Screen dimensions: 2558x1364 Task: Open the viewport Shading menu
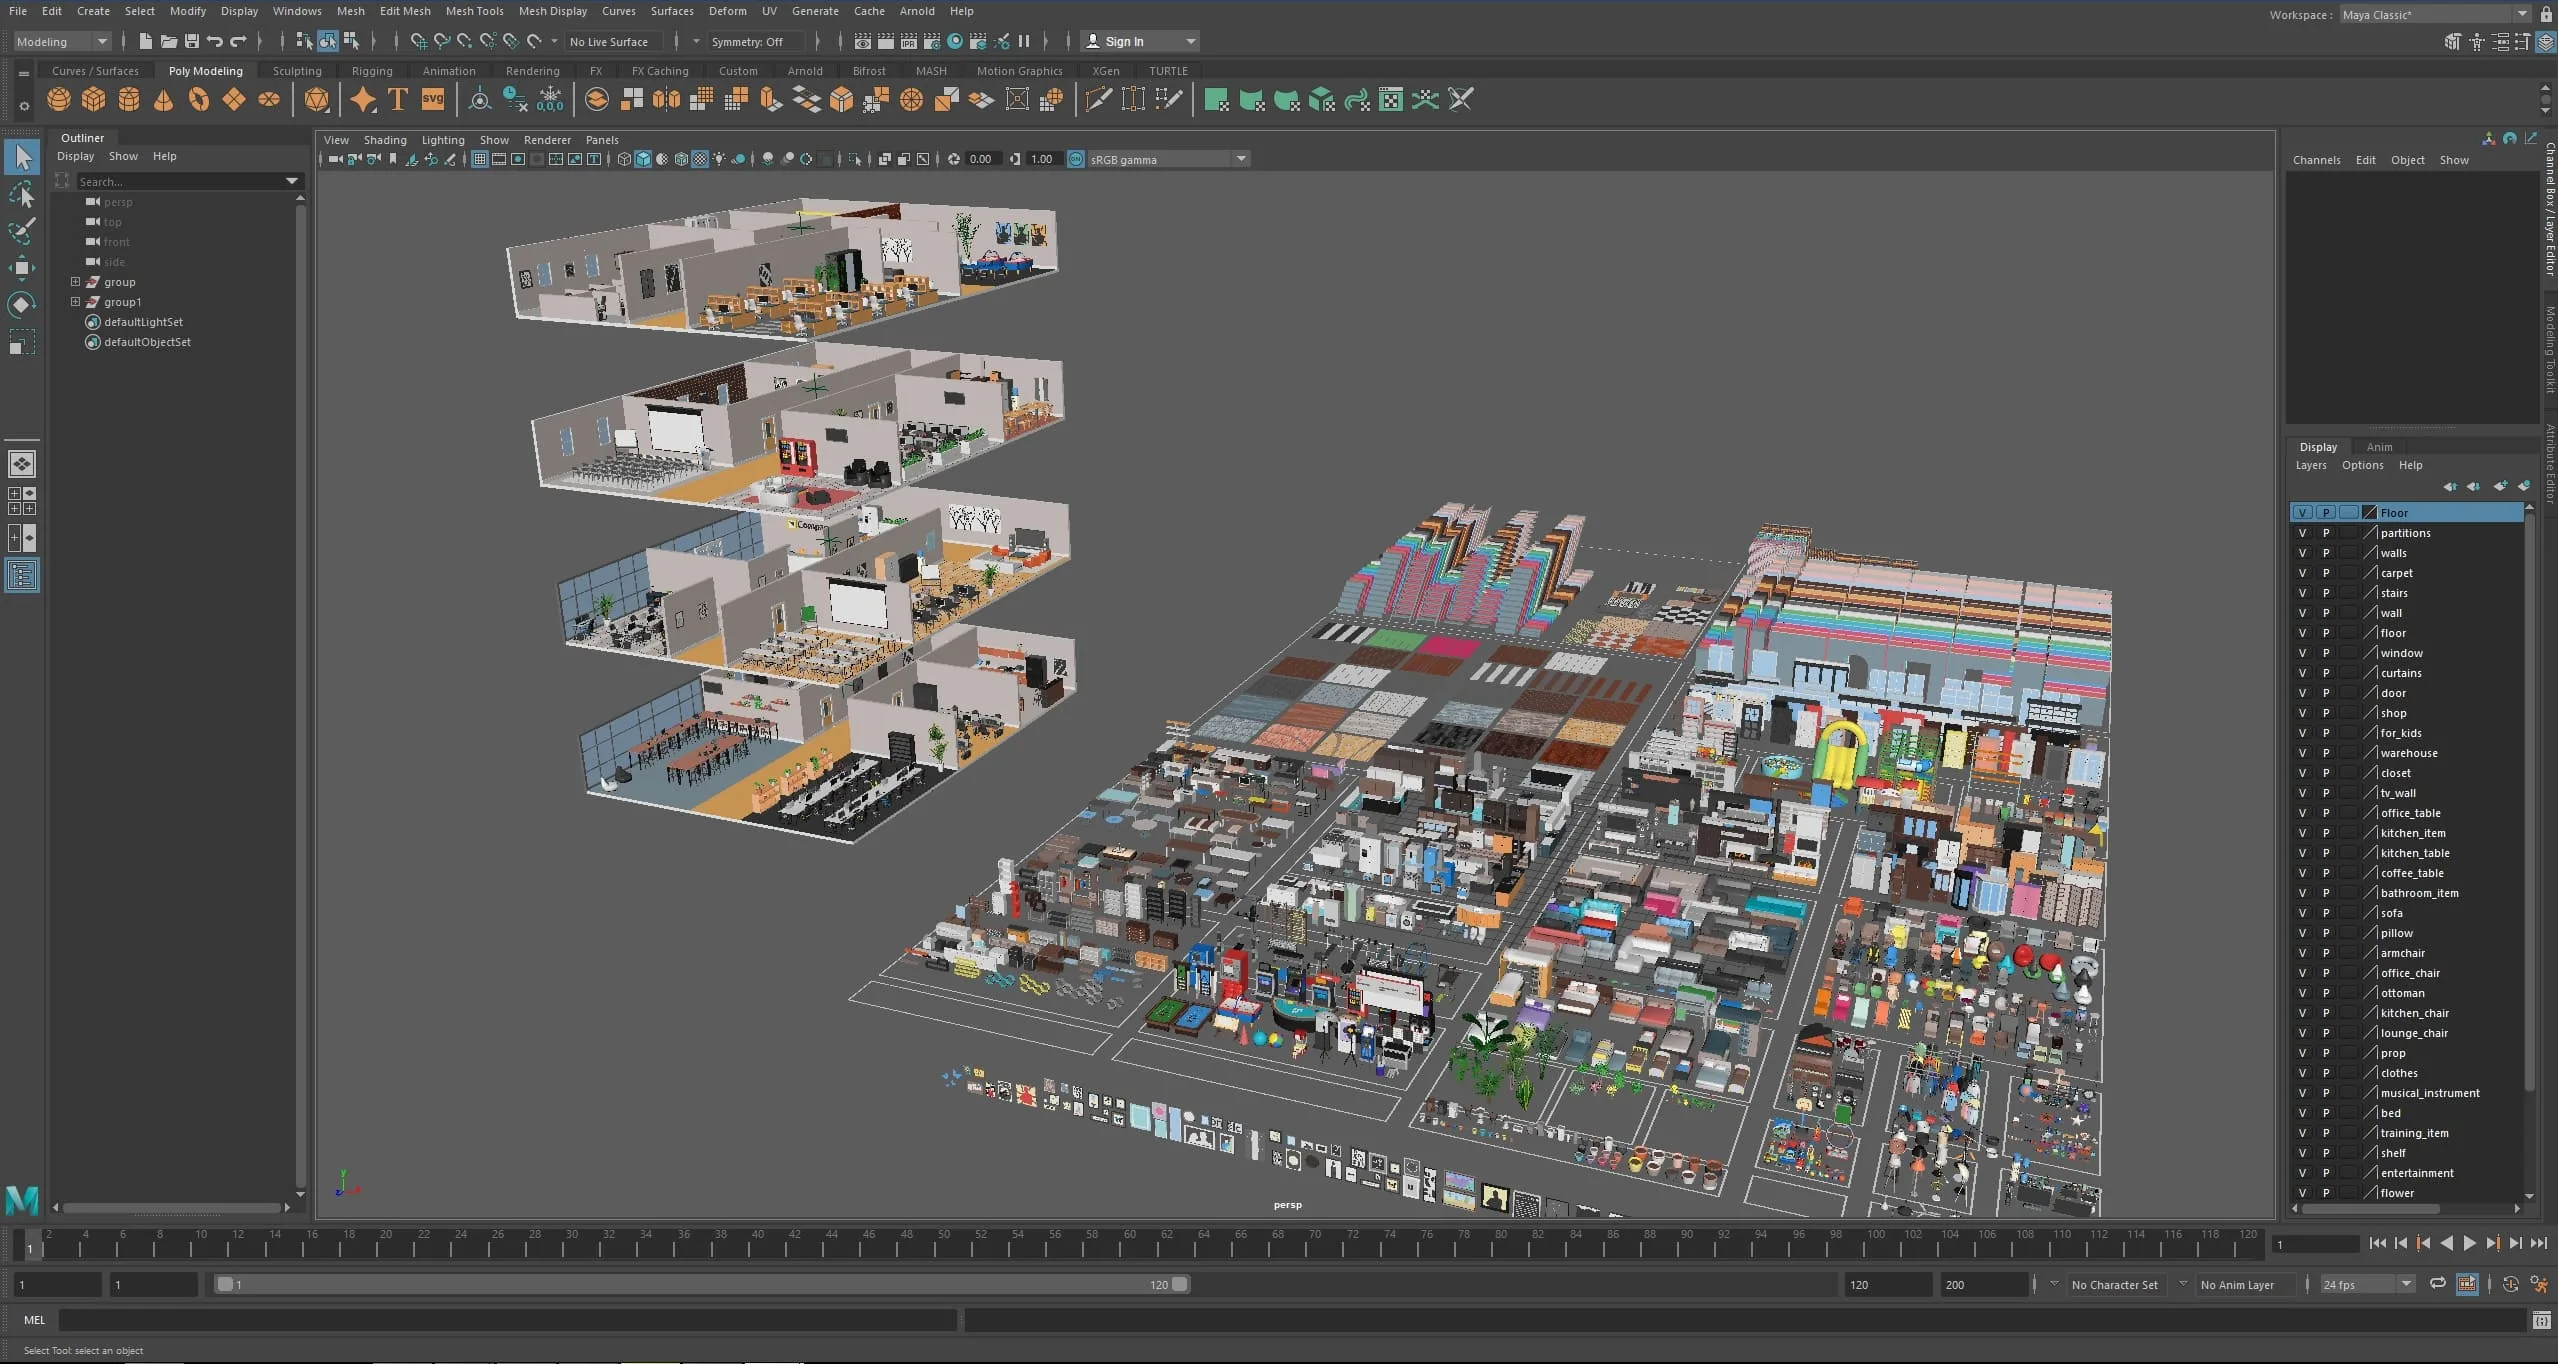click(x=385, y=140)
